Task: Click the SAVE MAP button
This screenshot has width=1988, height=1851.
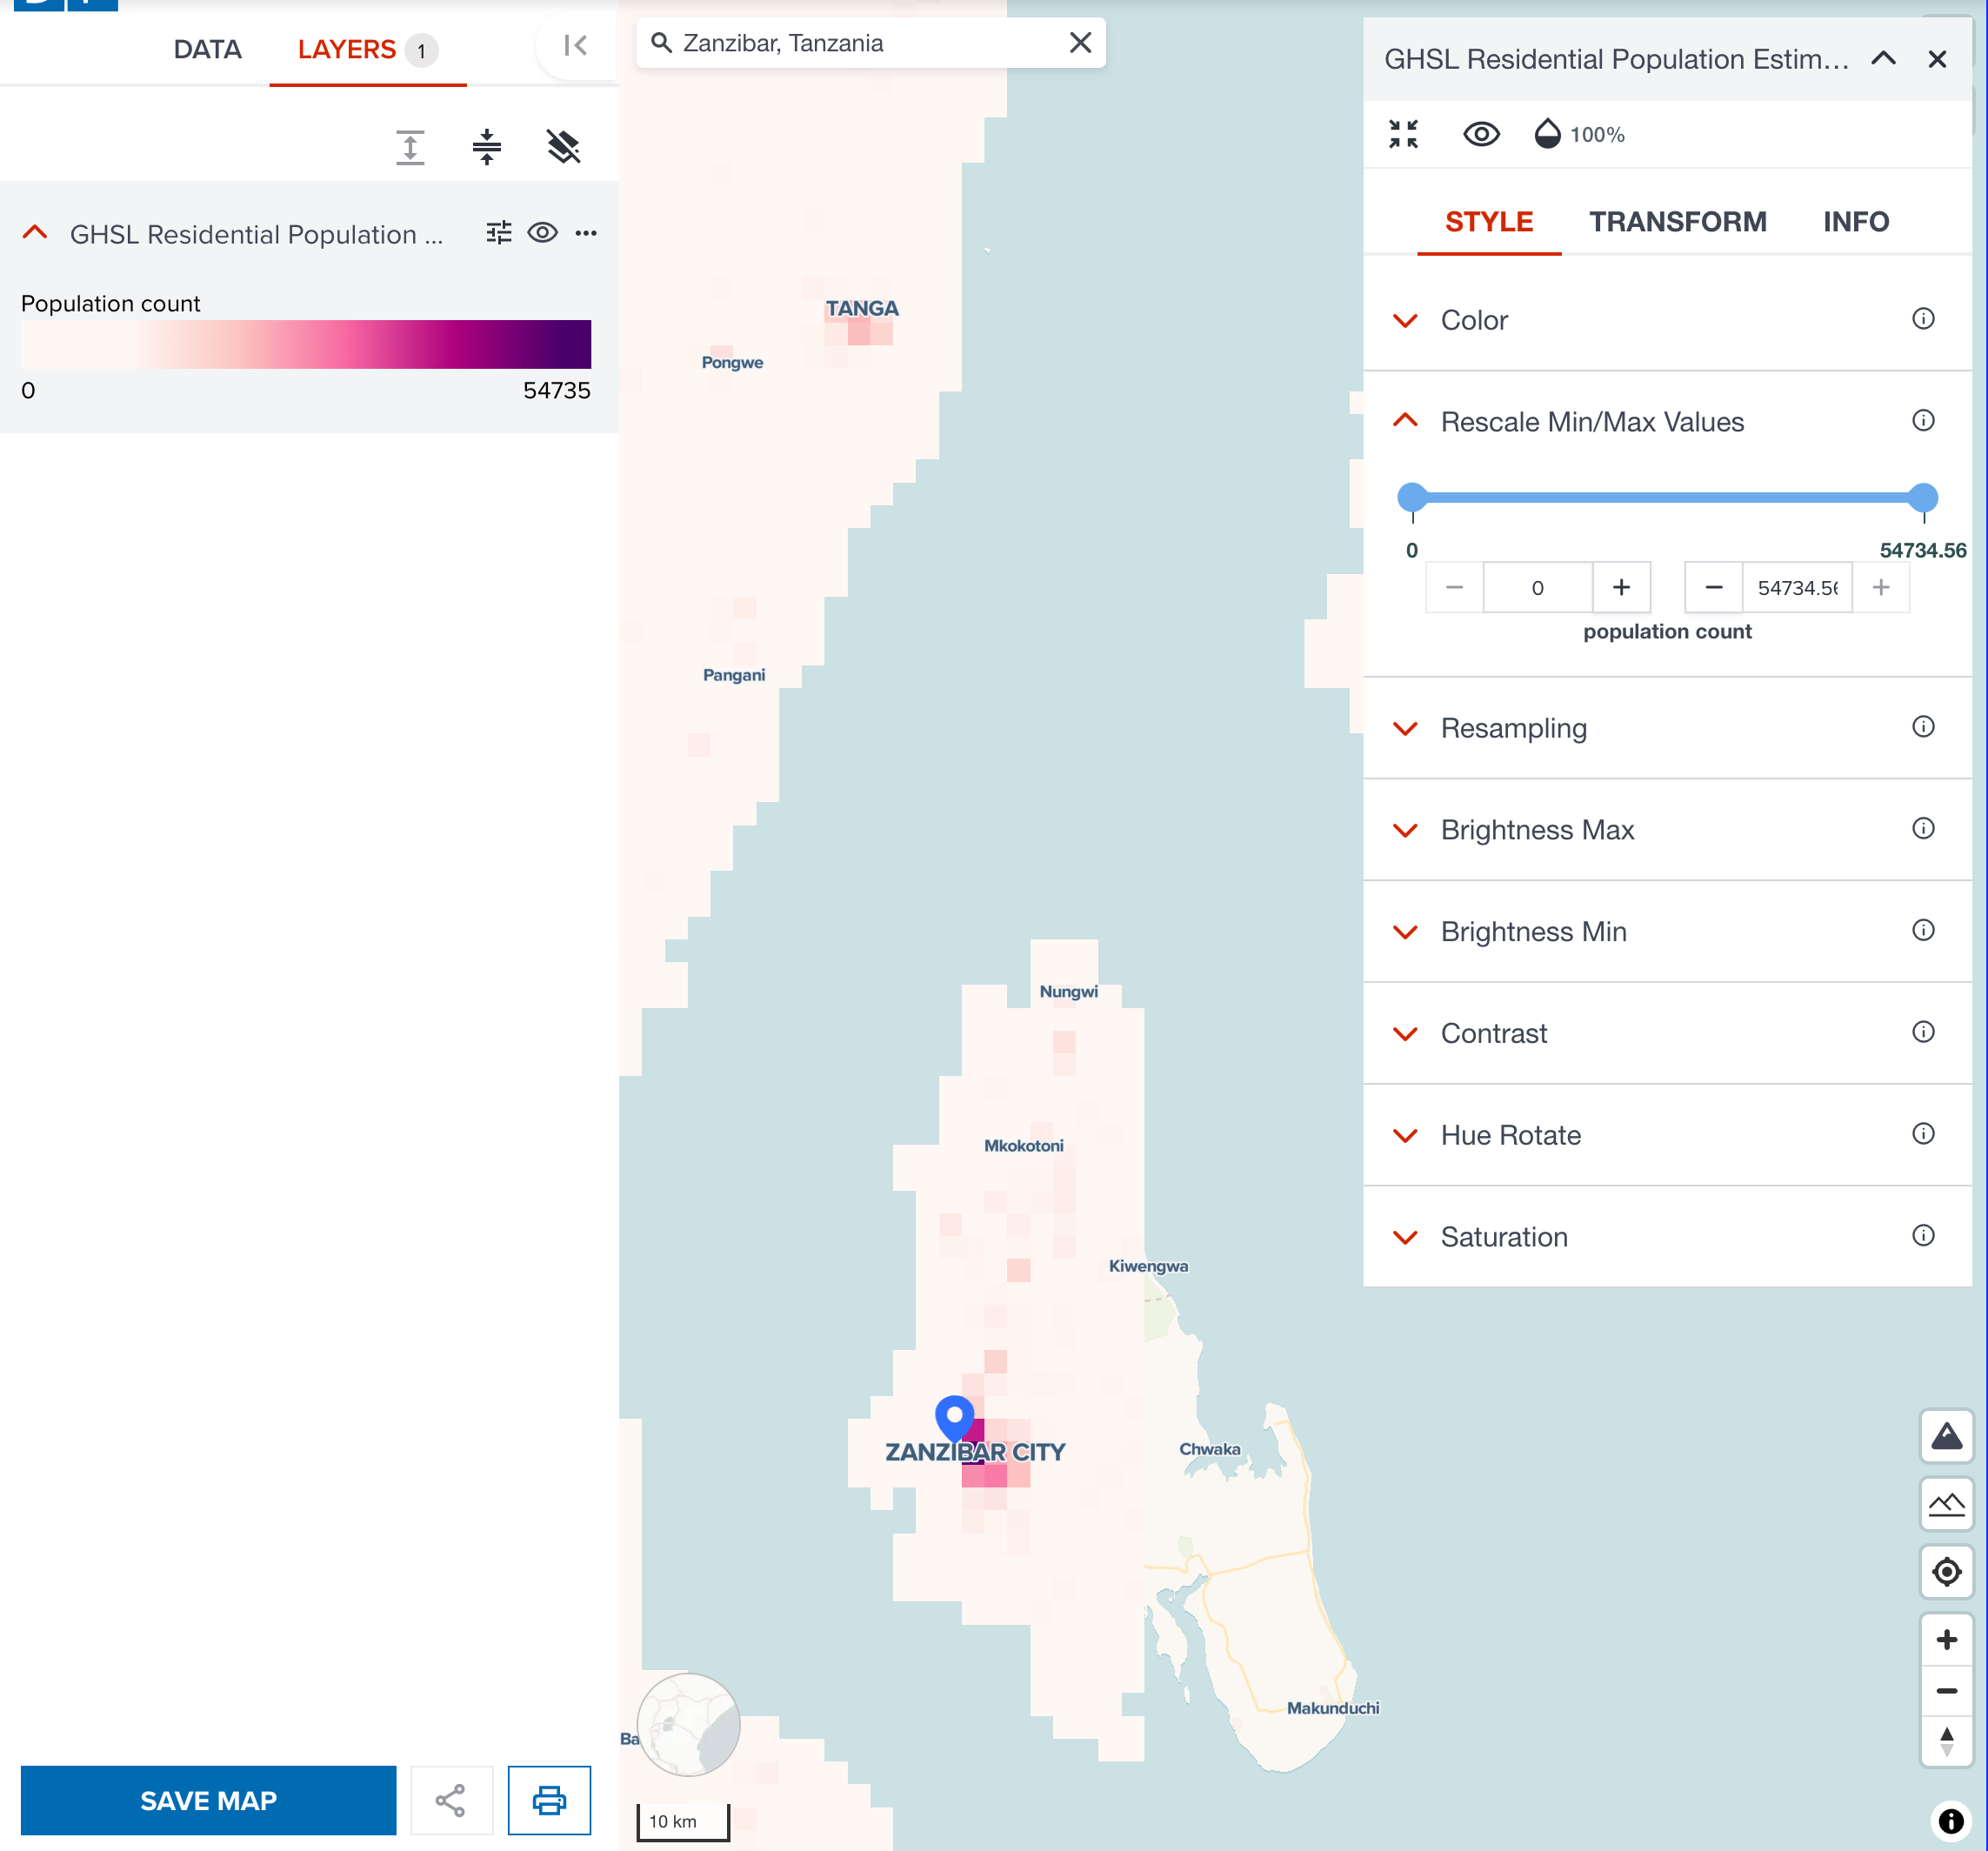Action: 208,1800
